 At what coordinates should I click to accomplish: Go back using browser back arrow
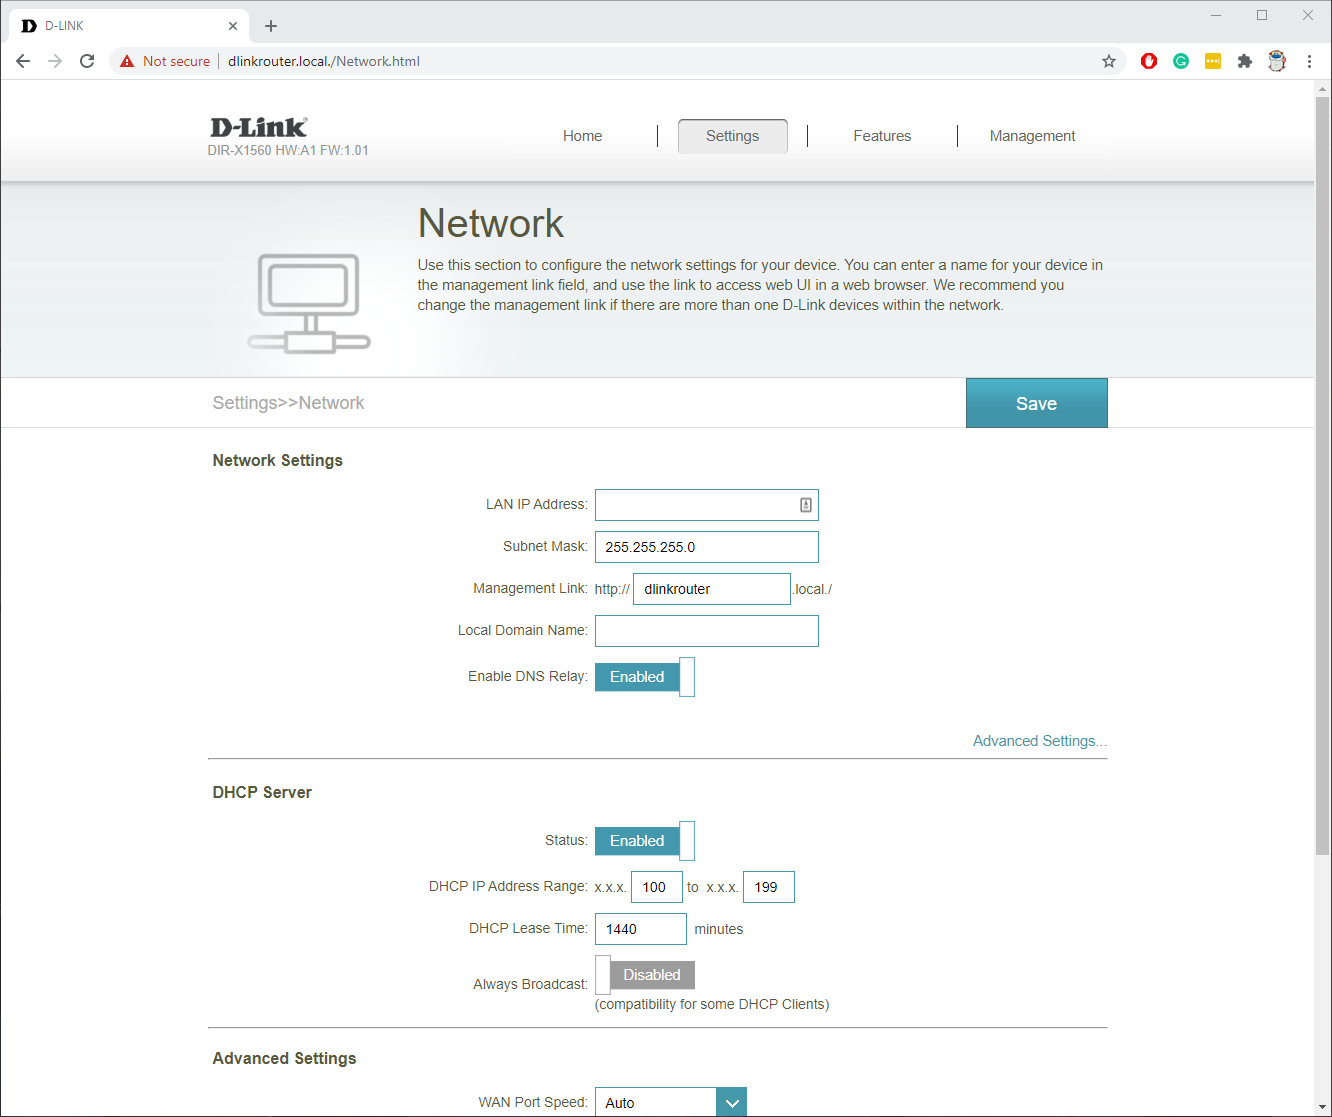(x=23, y=61)
